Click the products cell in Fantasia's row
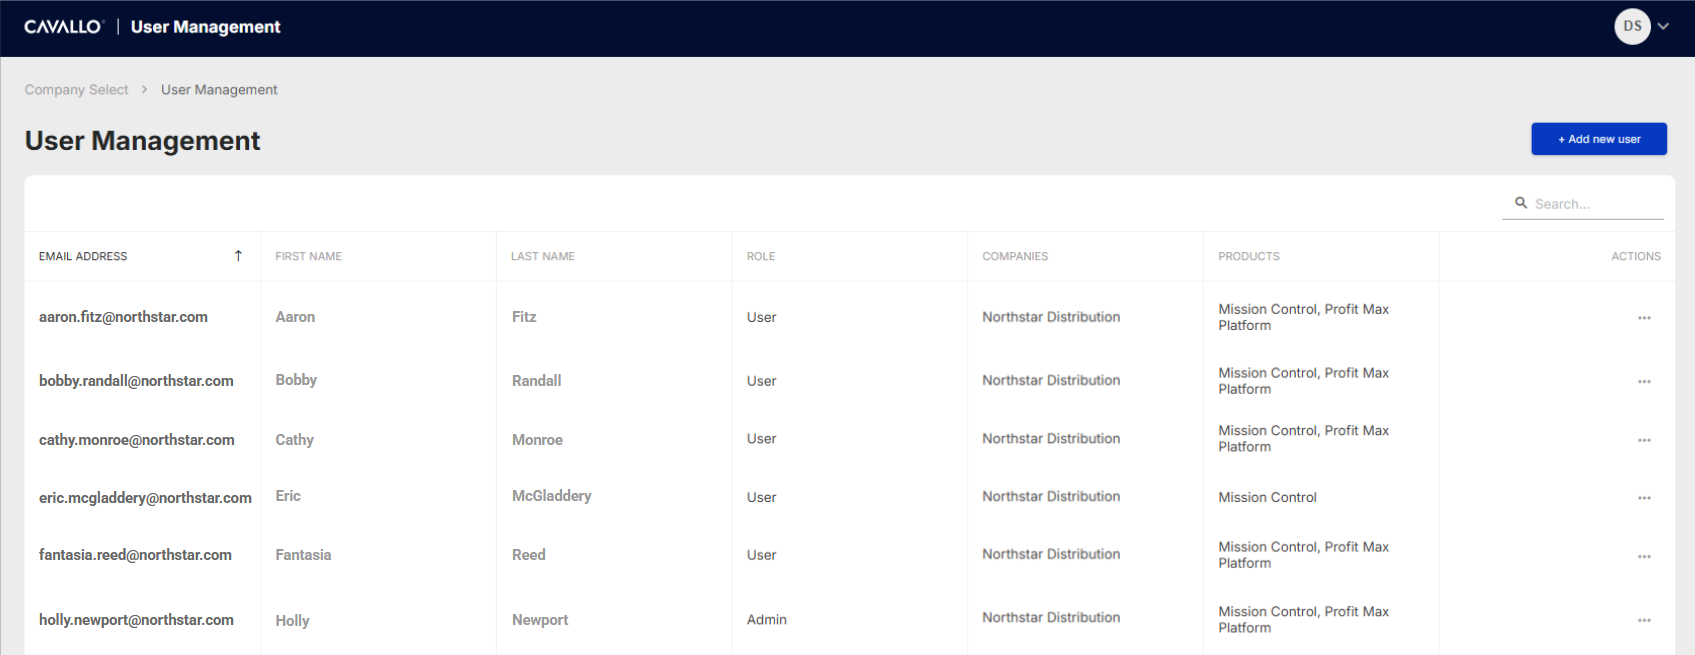 tap(1303, 555)
